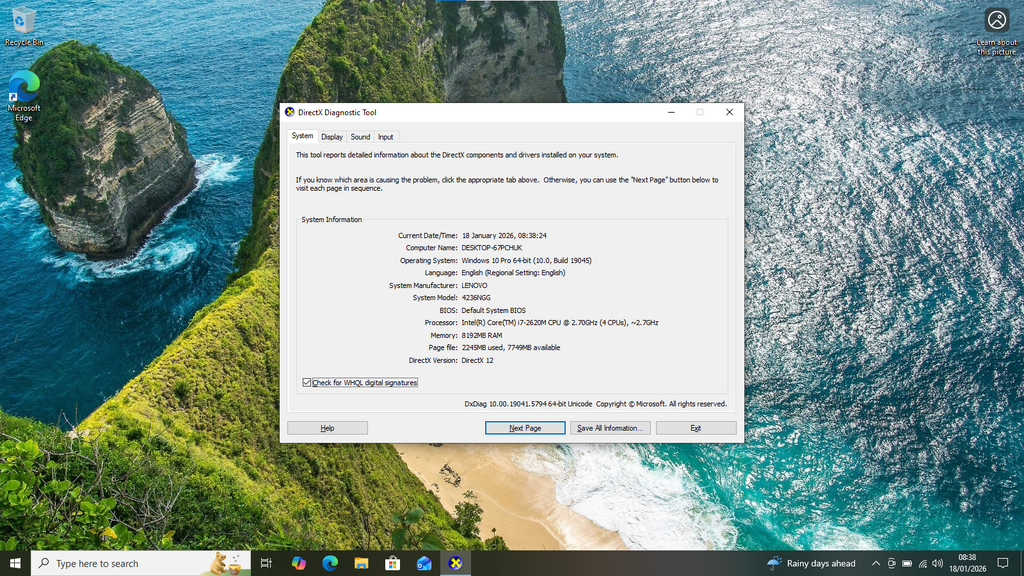
Task: Open the Input tab
Action: [x=385, y=137]
